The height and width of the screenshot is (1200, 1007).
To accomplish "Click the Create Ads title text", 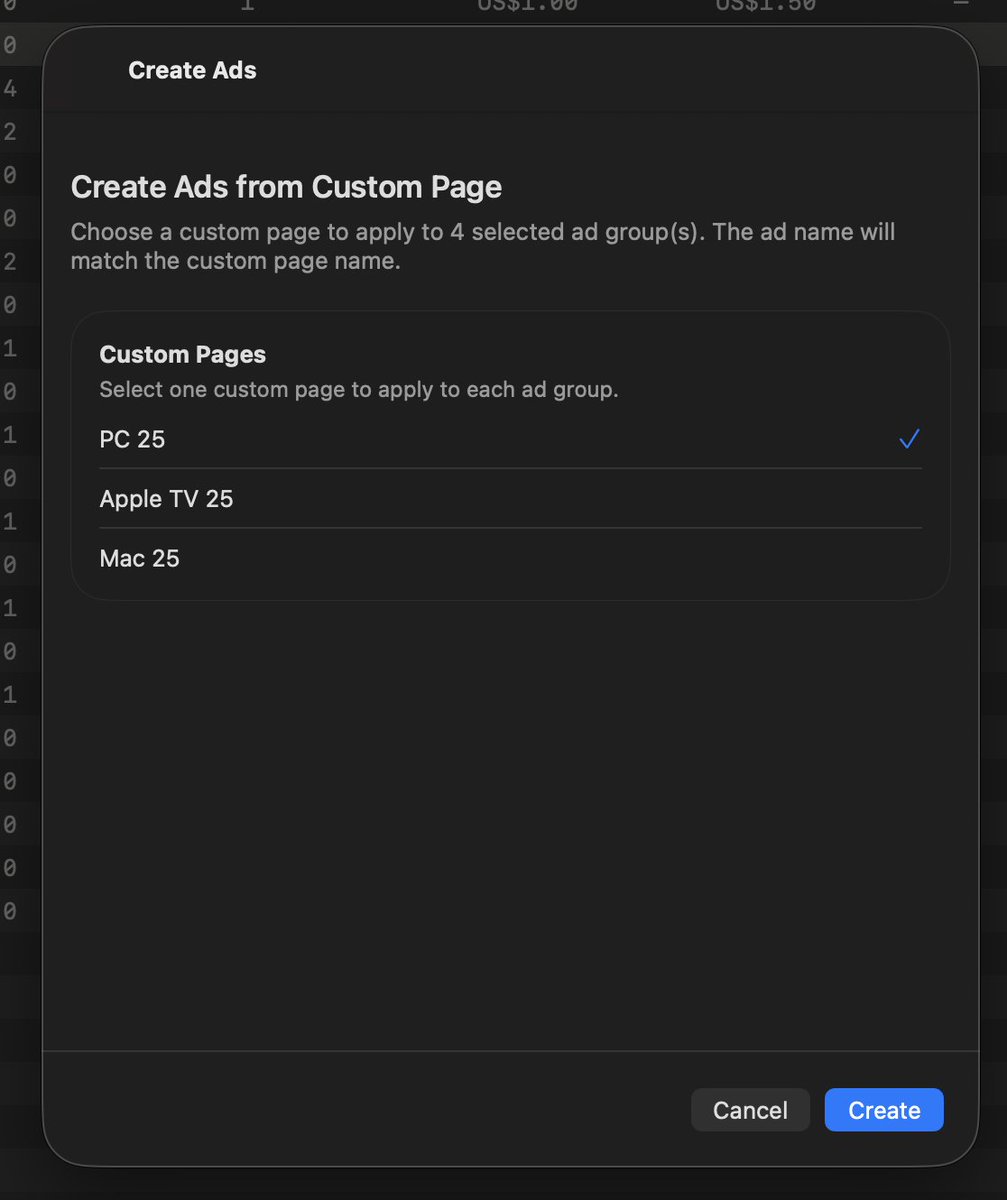I will coord(192,70).
